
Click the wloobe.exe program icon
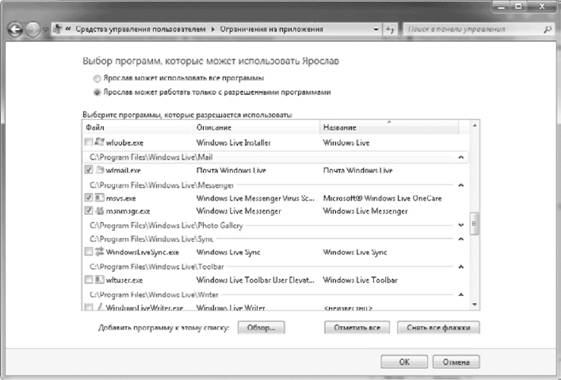[99, 142]
